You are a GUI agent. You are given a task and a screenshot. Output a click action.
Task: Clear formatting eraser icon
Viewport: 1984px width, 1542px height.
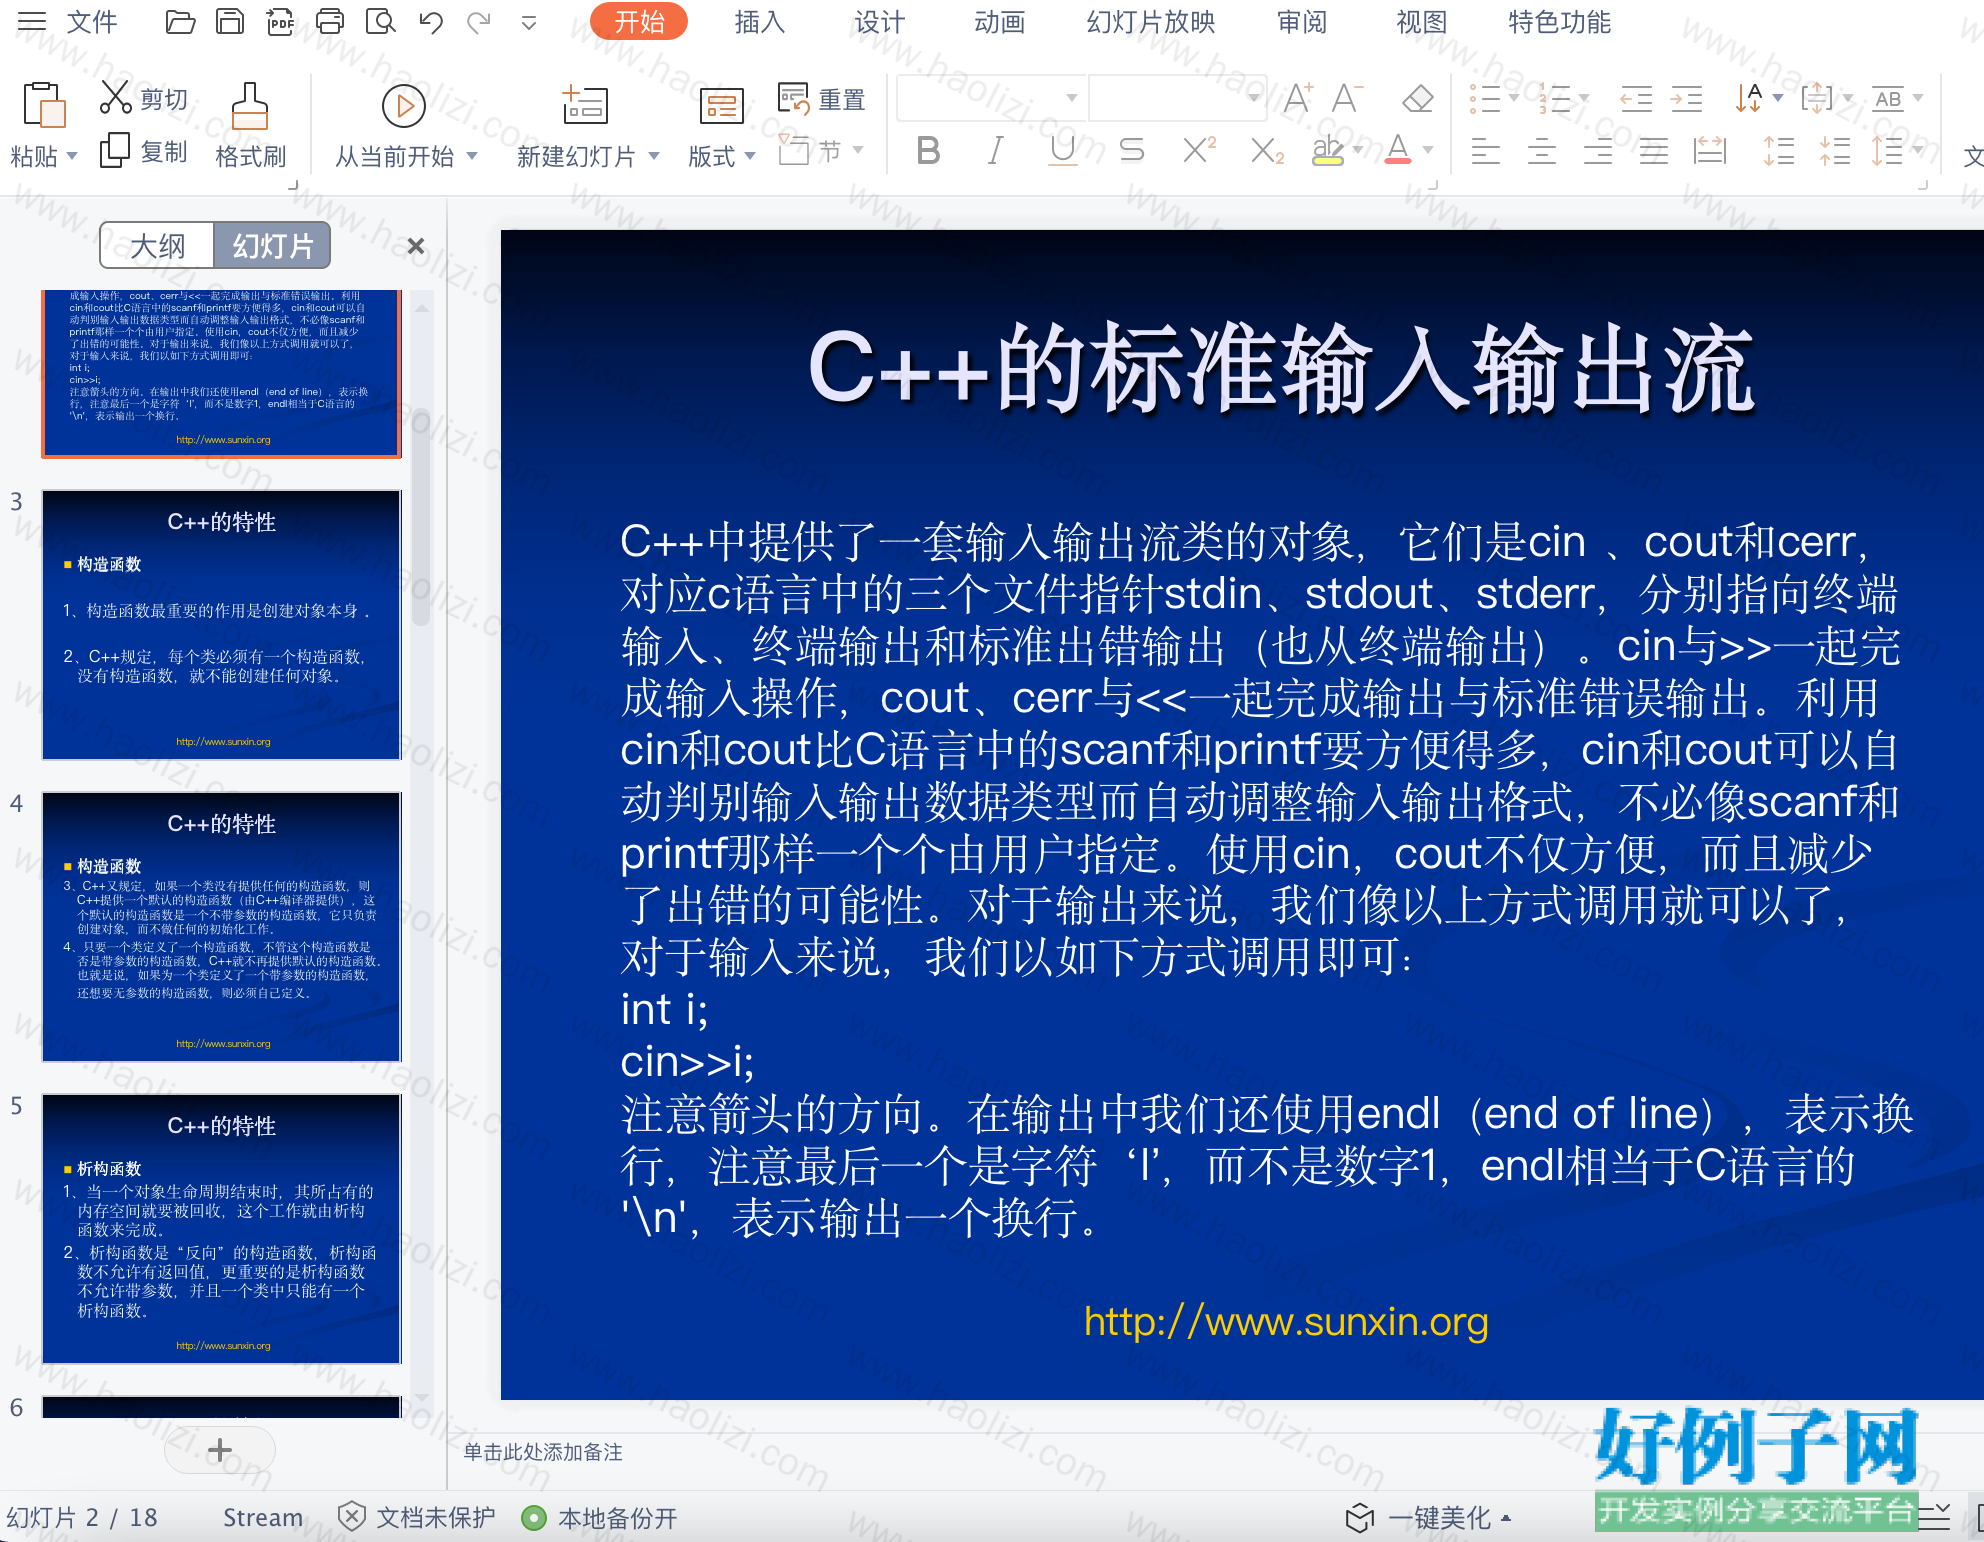coord(1418,98)
